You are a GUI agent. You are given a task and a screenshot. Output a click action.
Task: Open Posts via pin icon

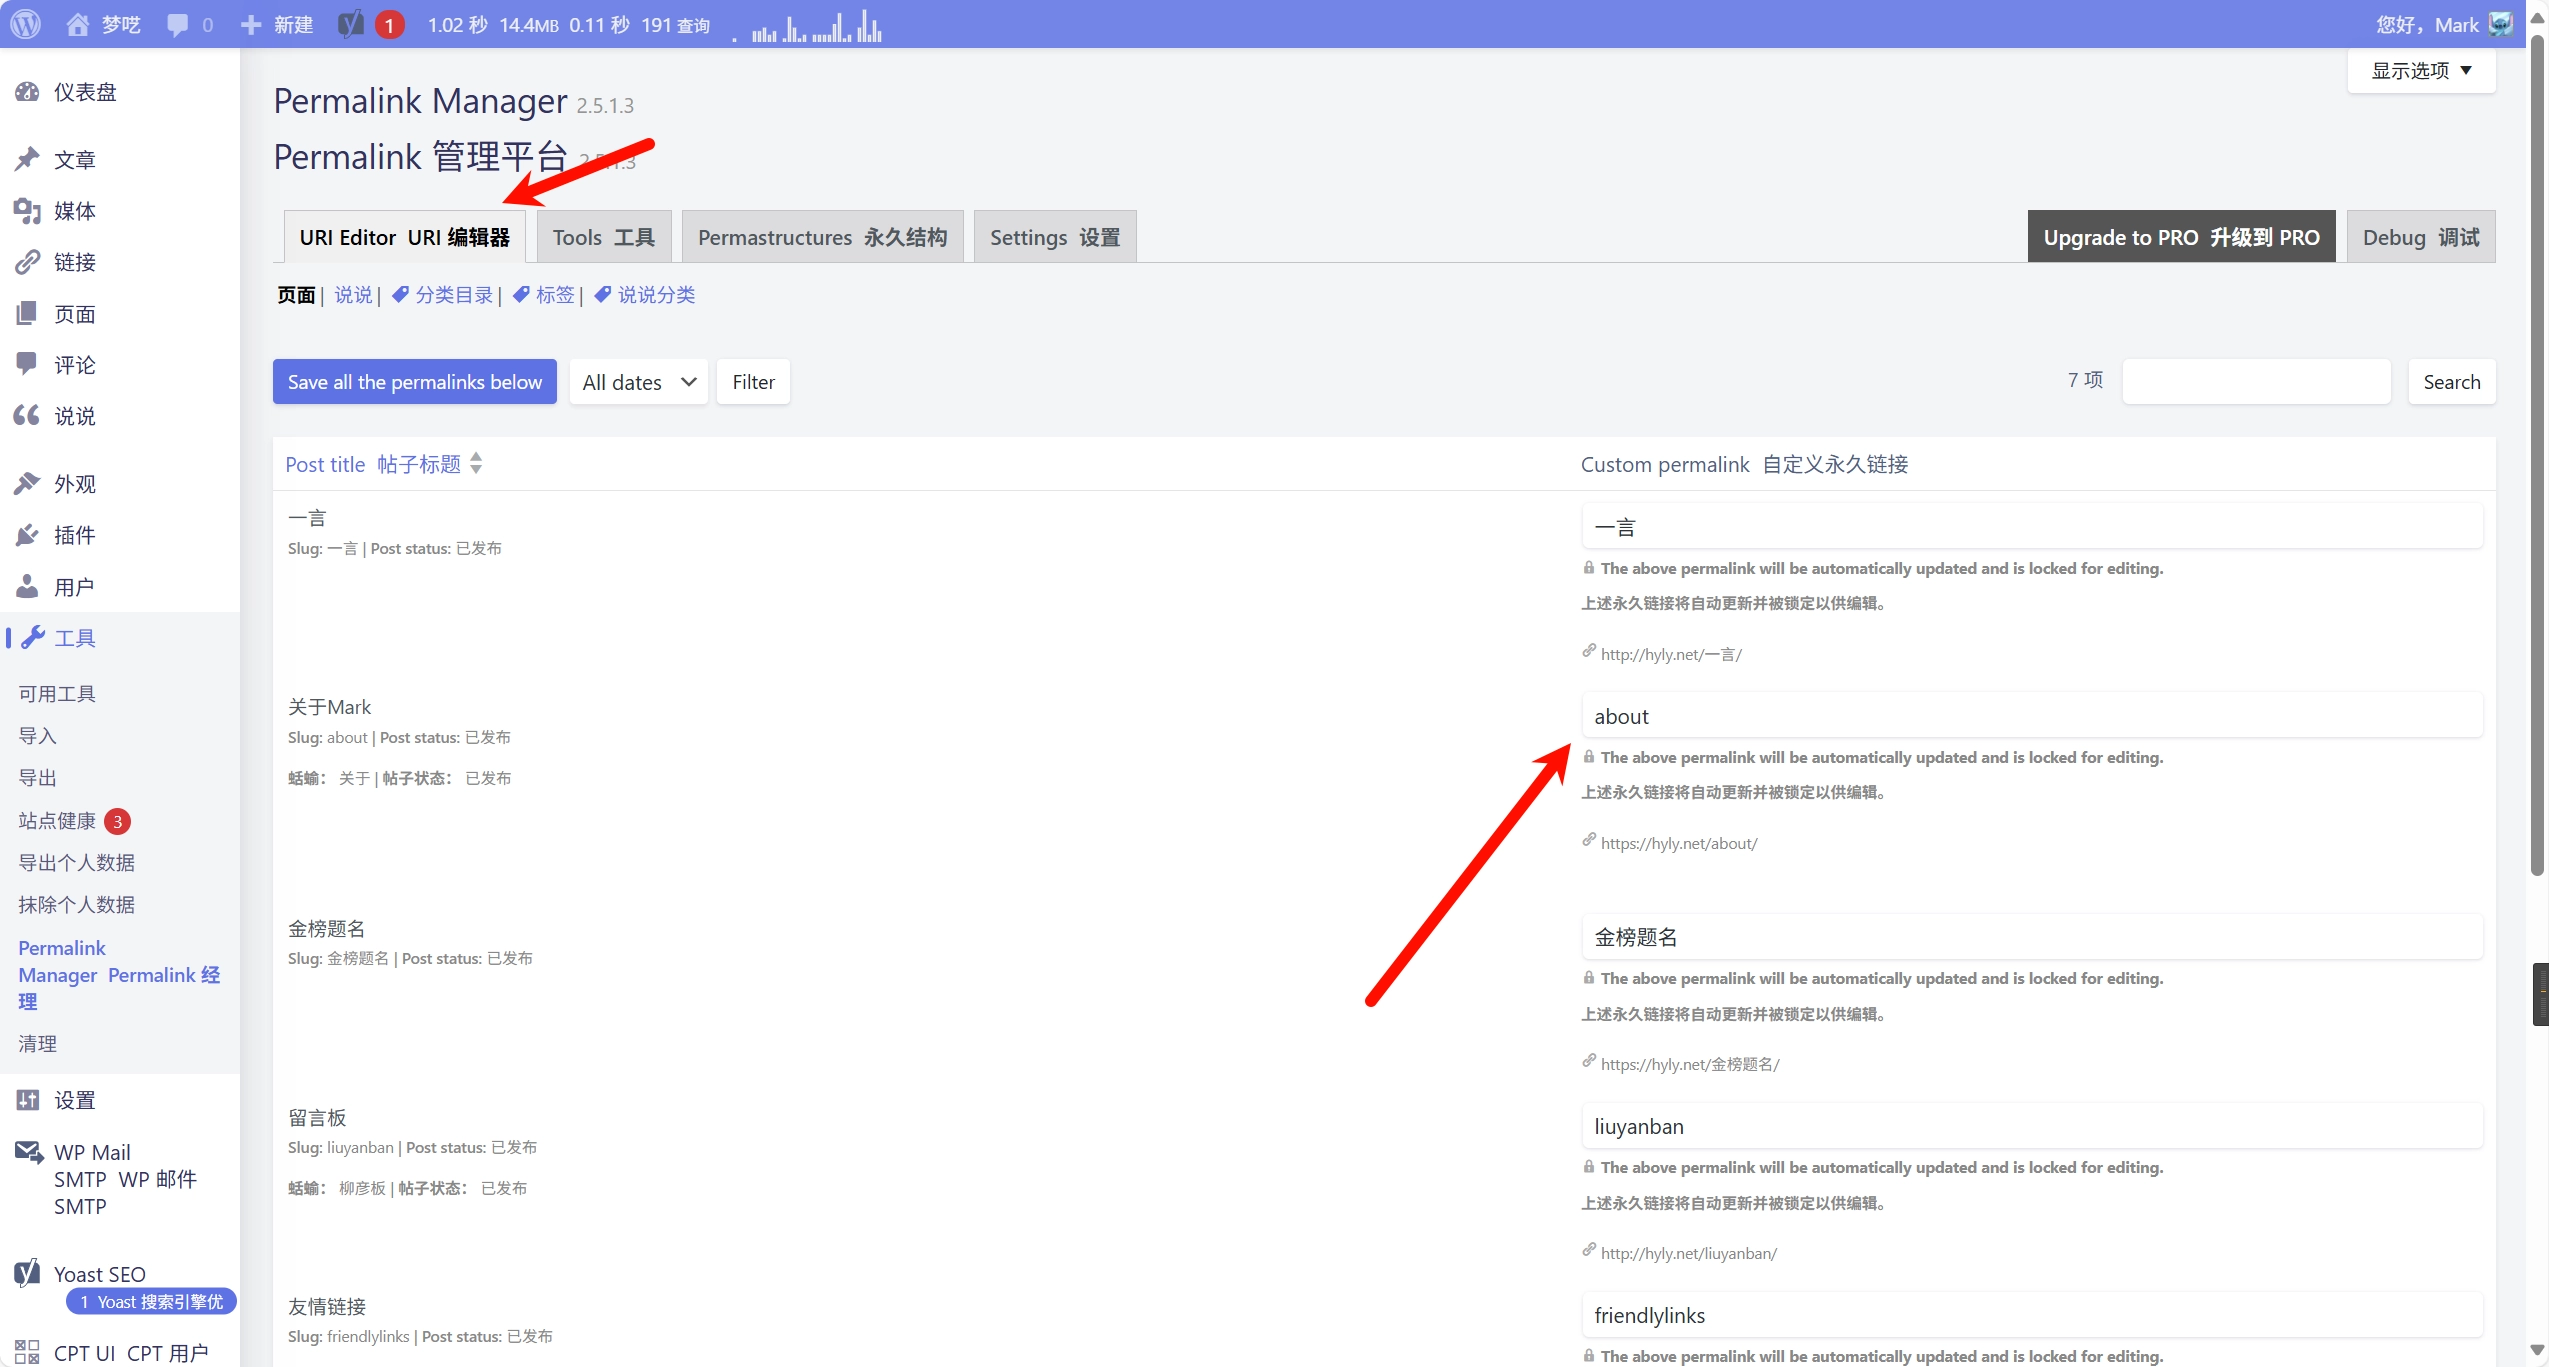tap(27, 159)
